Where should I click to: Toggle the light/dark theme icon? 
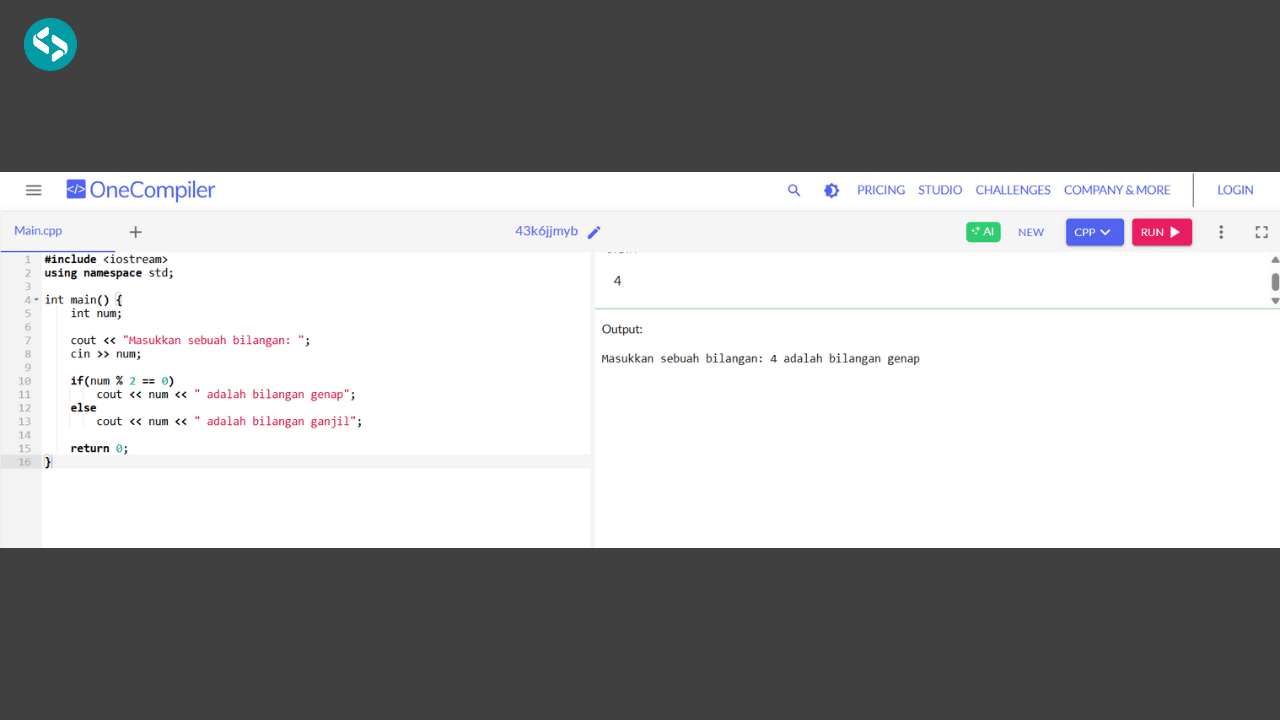pyautogui.click(x=831, y=190)
